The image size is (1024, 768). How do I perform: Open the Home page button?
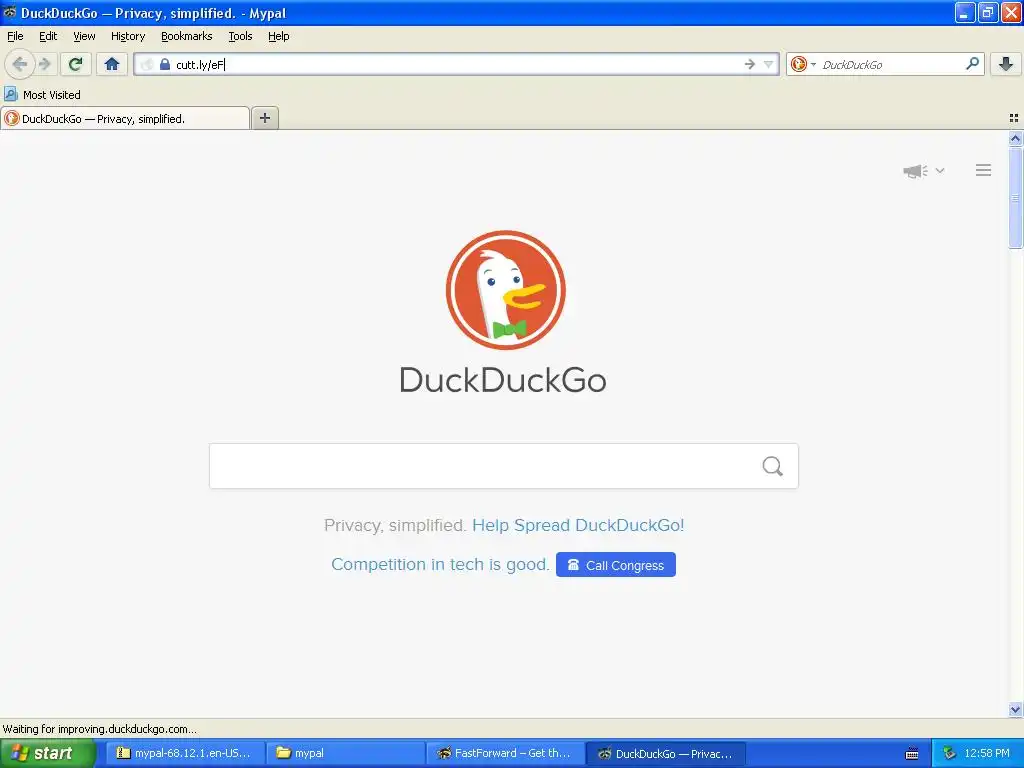tap(112, 64)
